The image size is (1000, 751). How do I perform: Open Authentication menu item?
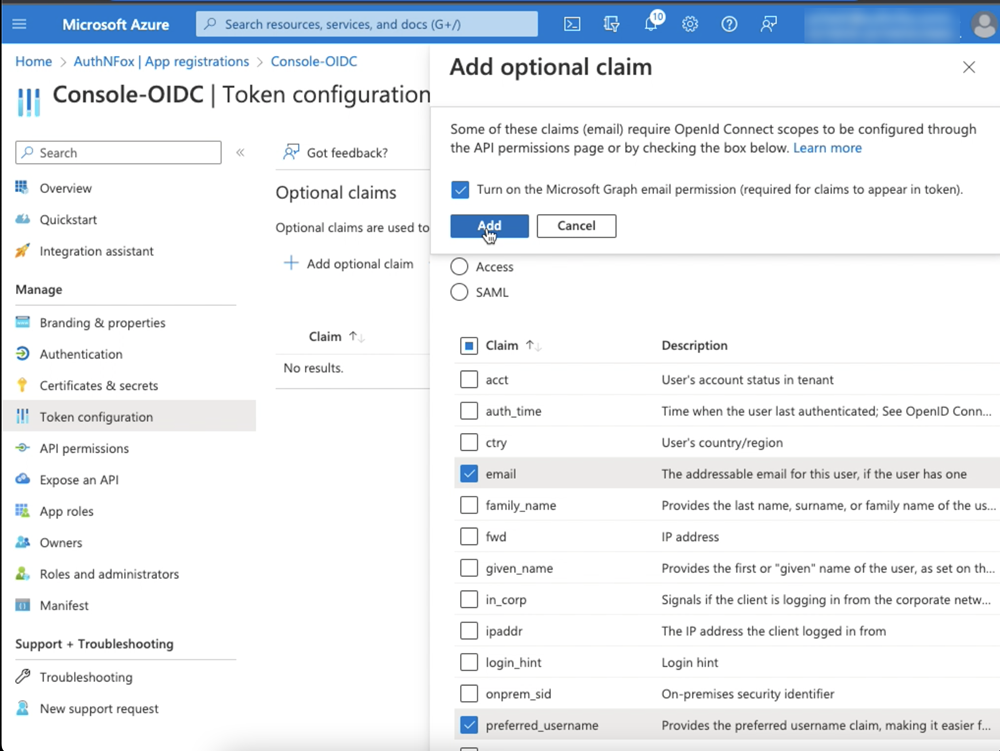pyautogui.click(x=80, y=354)
